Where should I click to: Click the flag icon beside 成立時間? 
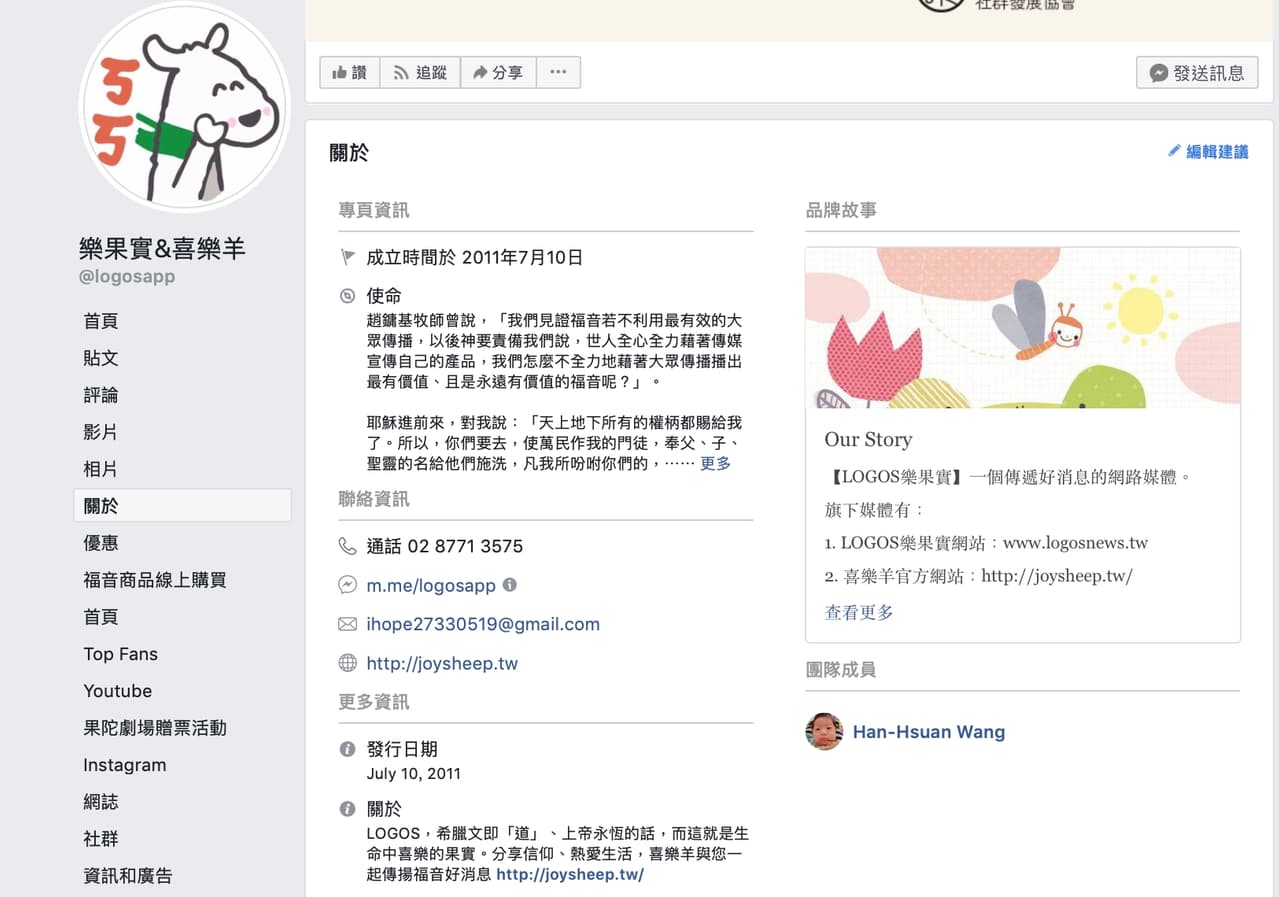(347, 258)
